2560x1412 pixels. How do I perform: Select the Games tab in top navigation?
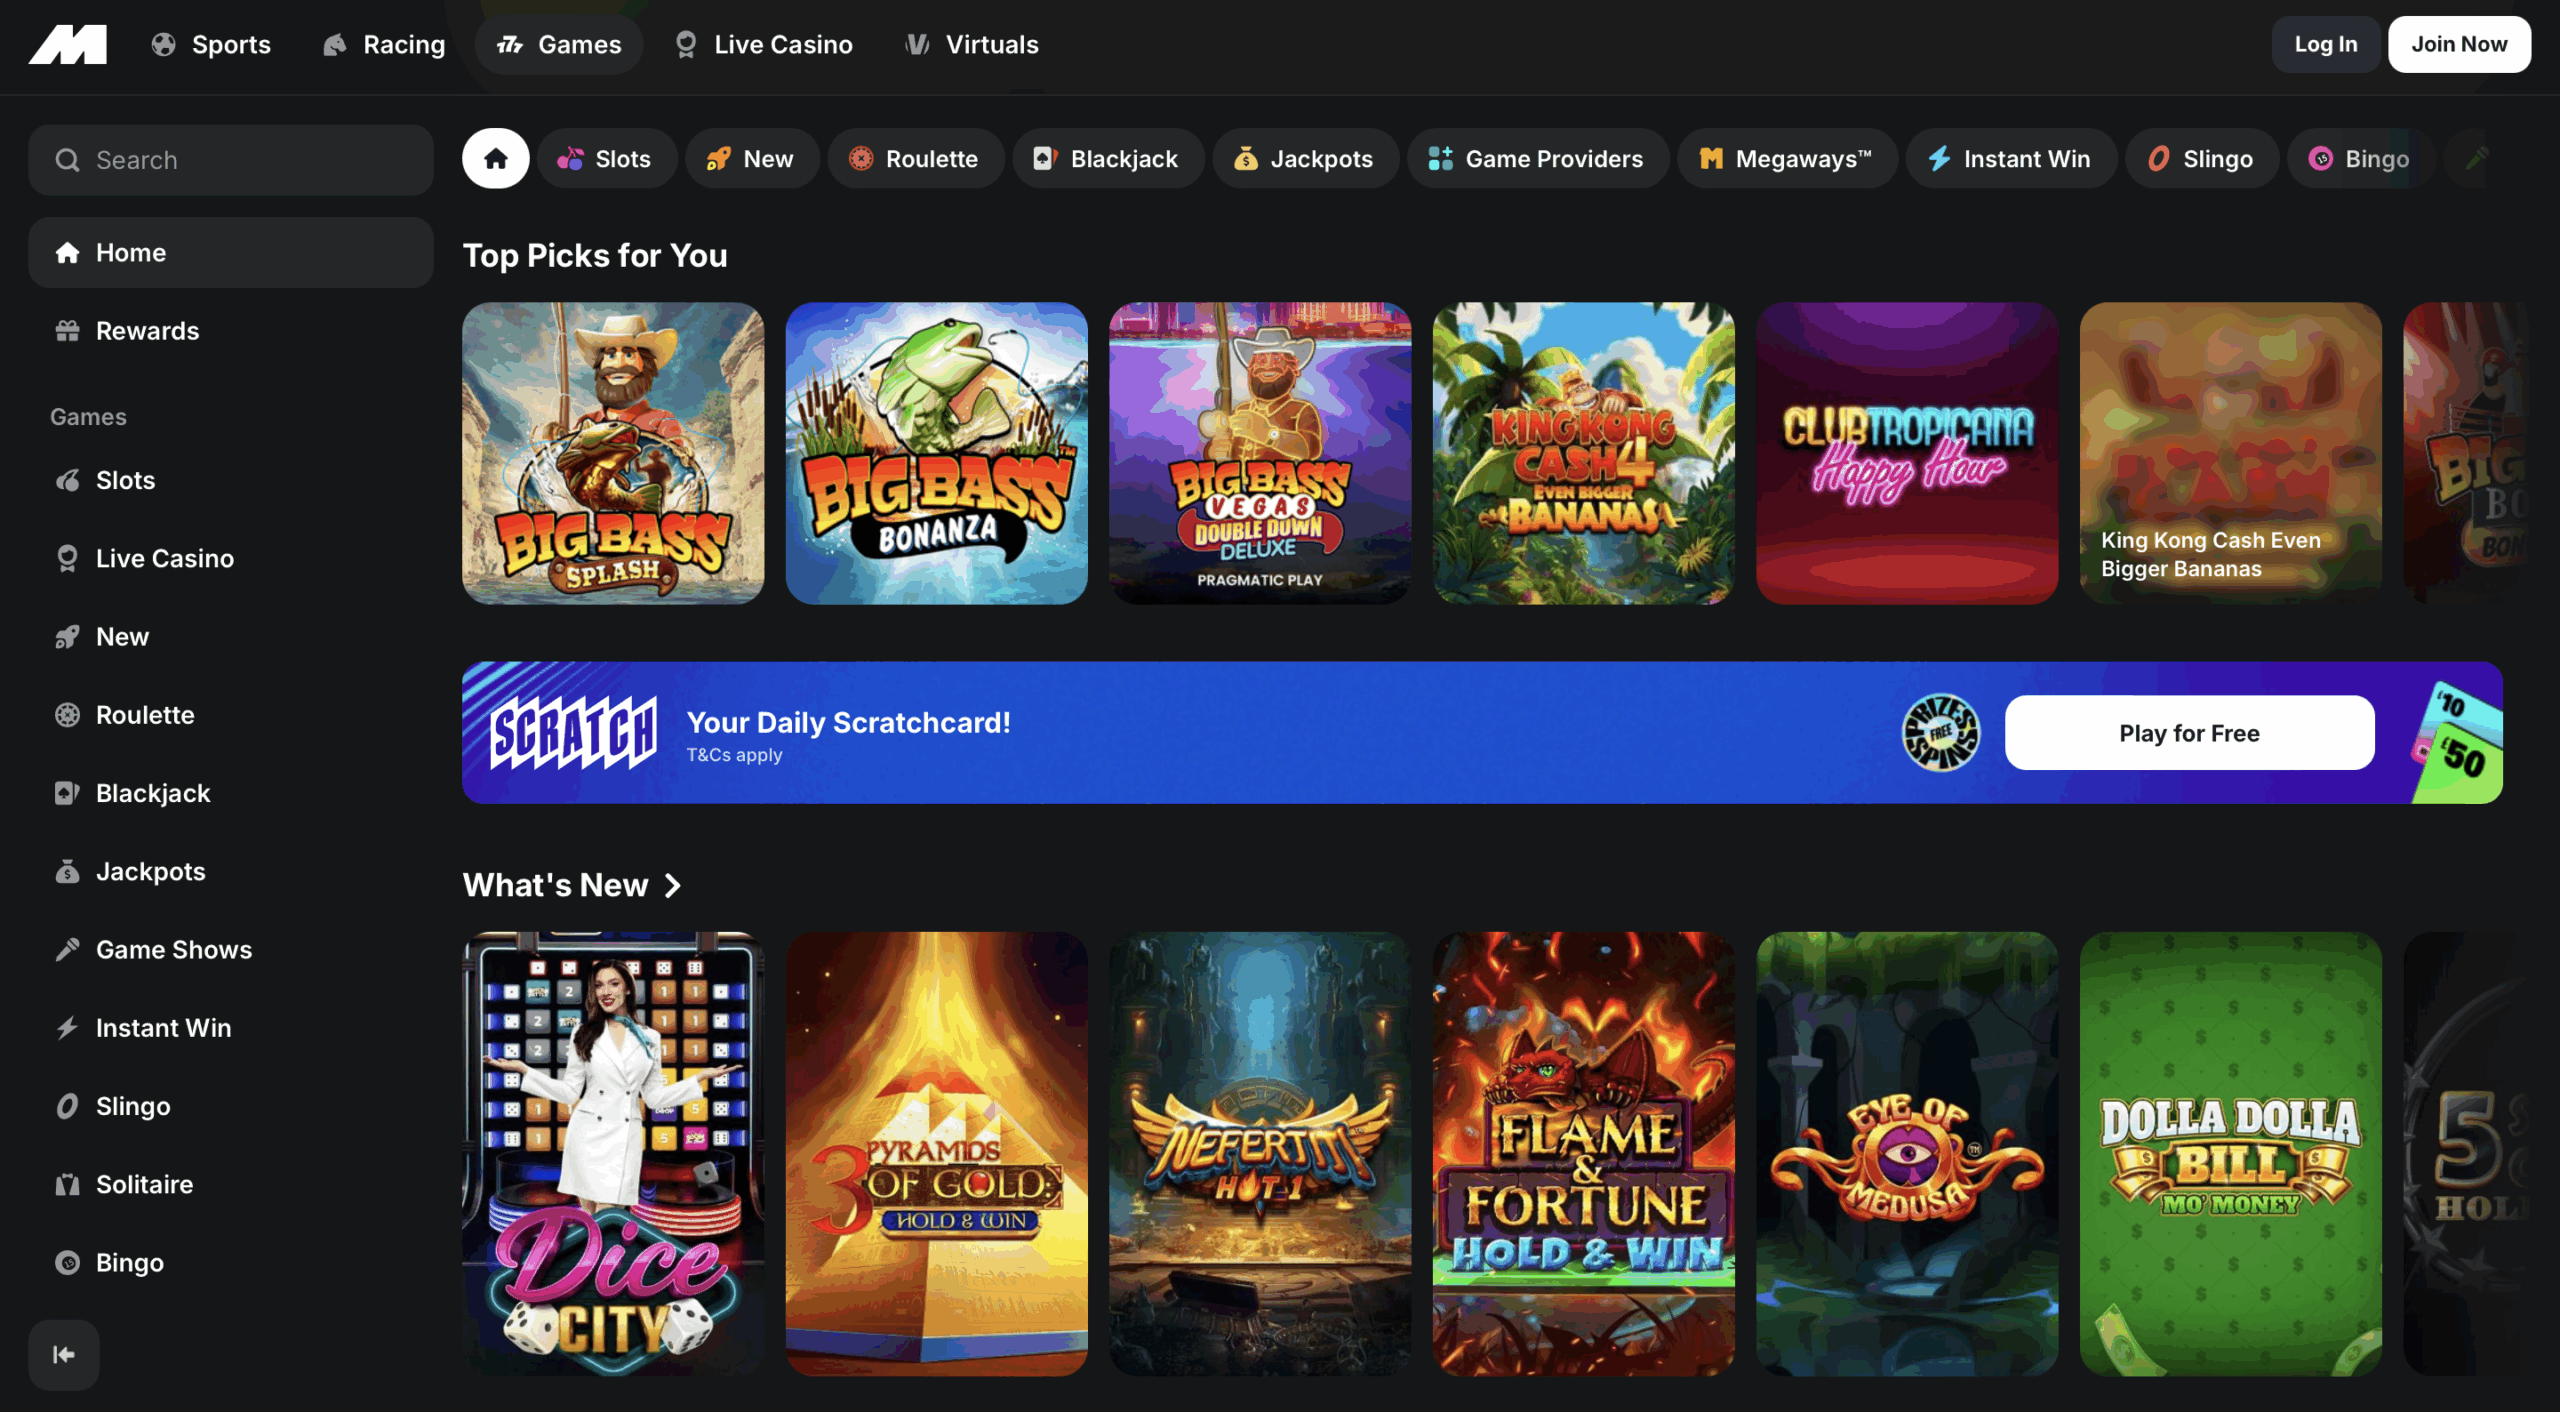559,44
